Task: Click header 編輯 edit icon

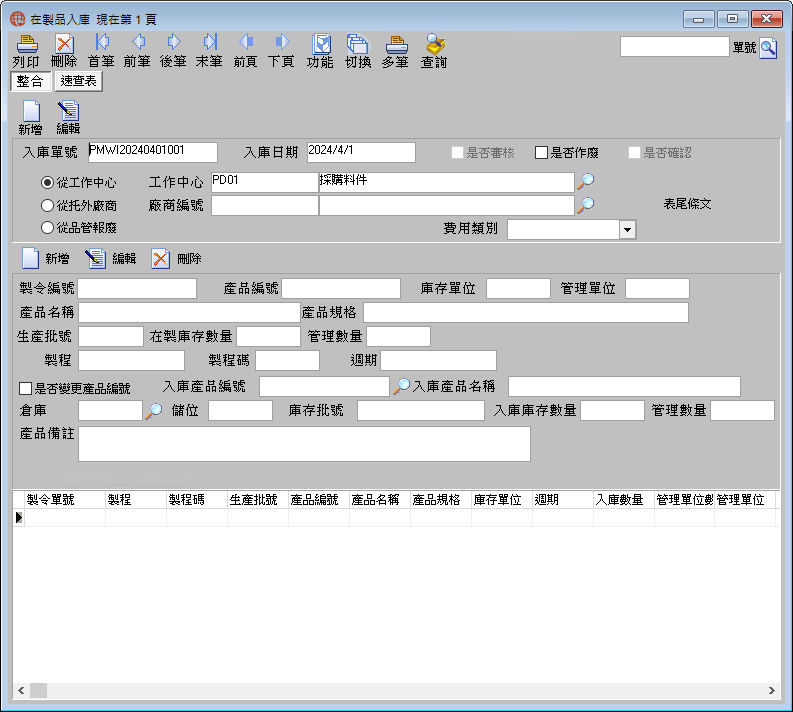Action: coord(68,111)
